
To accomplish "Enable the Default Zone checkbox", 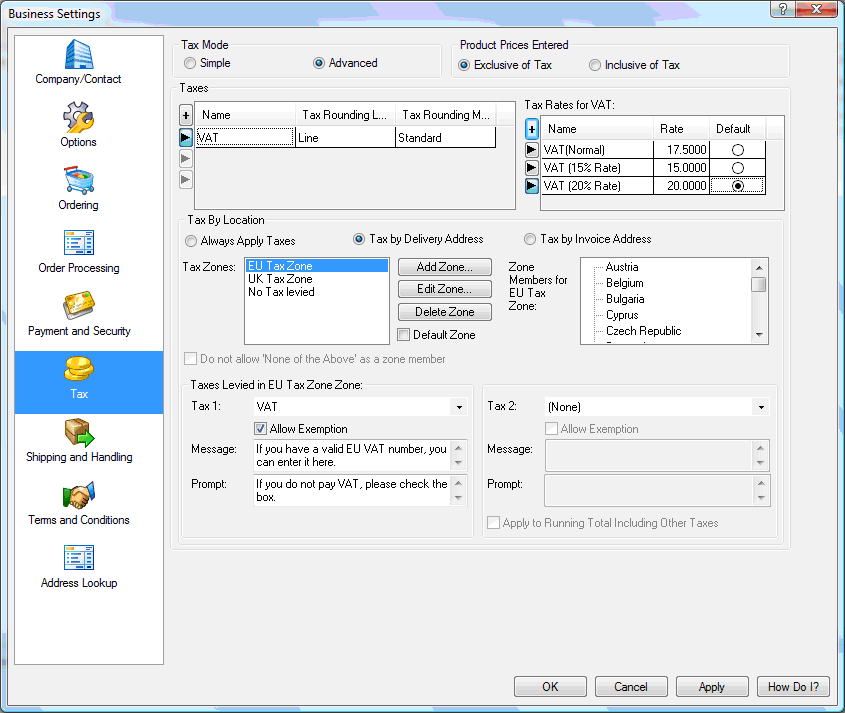I will click(x=404, y=335).
